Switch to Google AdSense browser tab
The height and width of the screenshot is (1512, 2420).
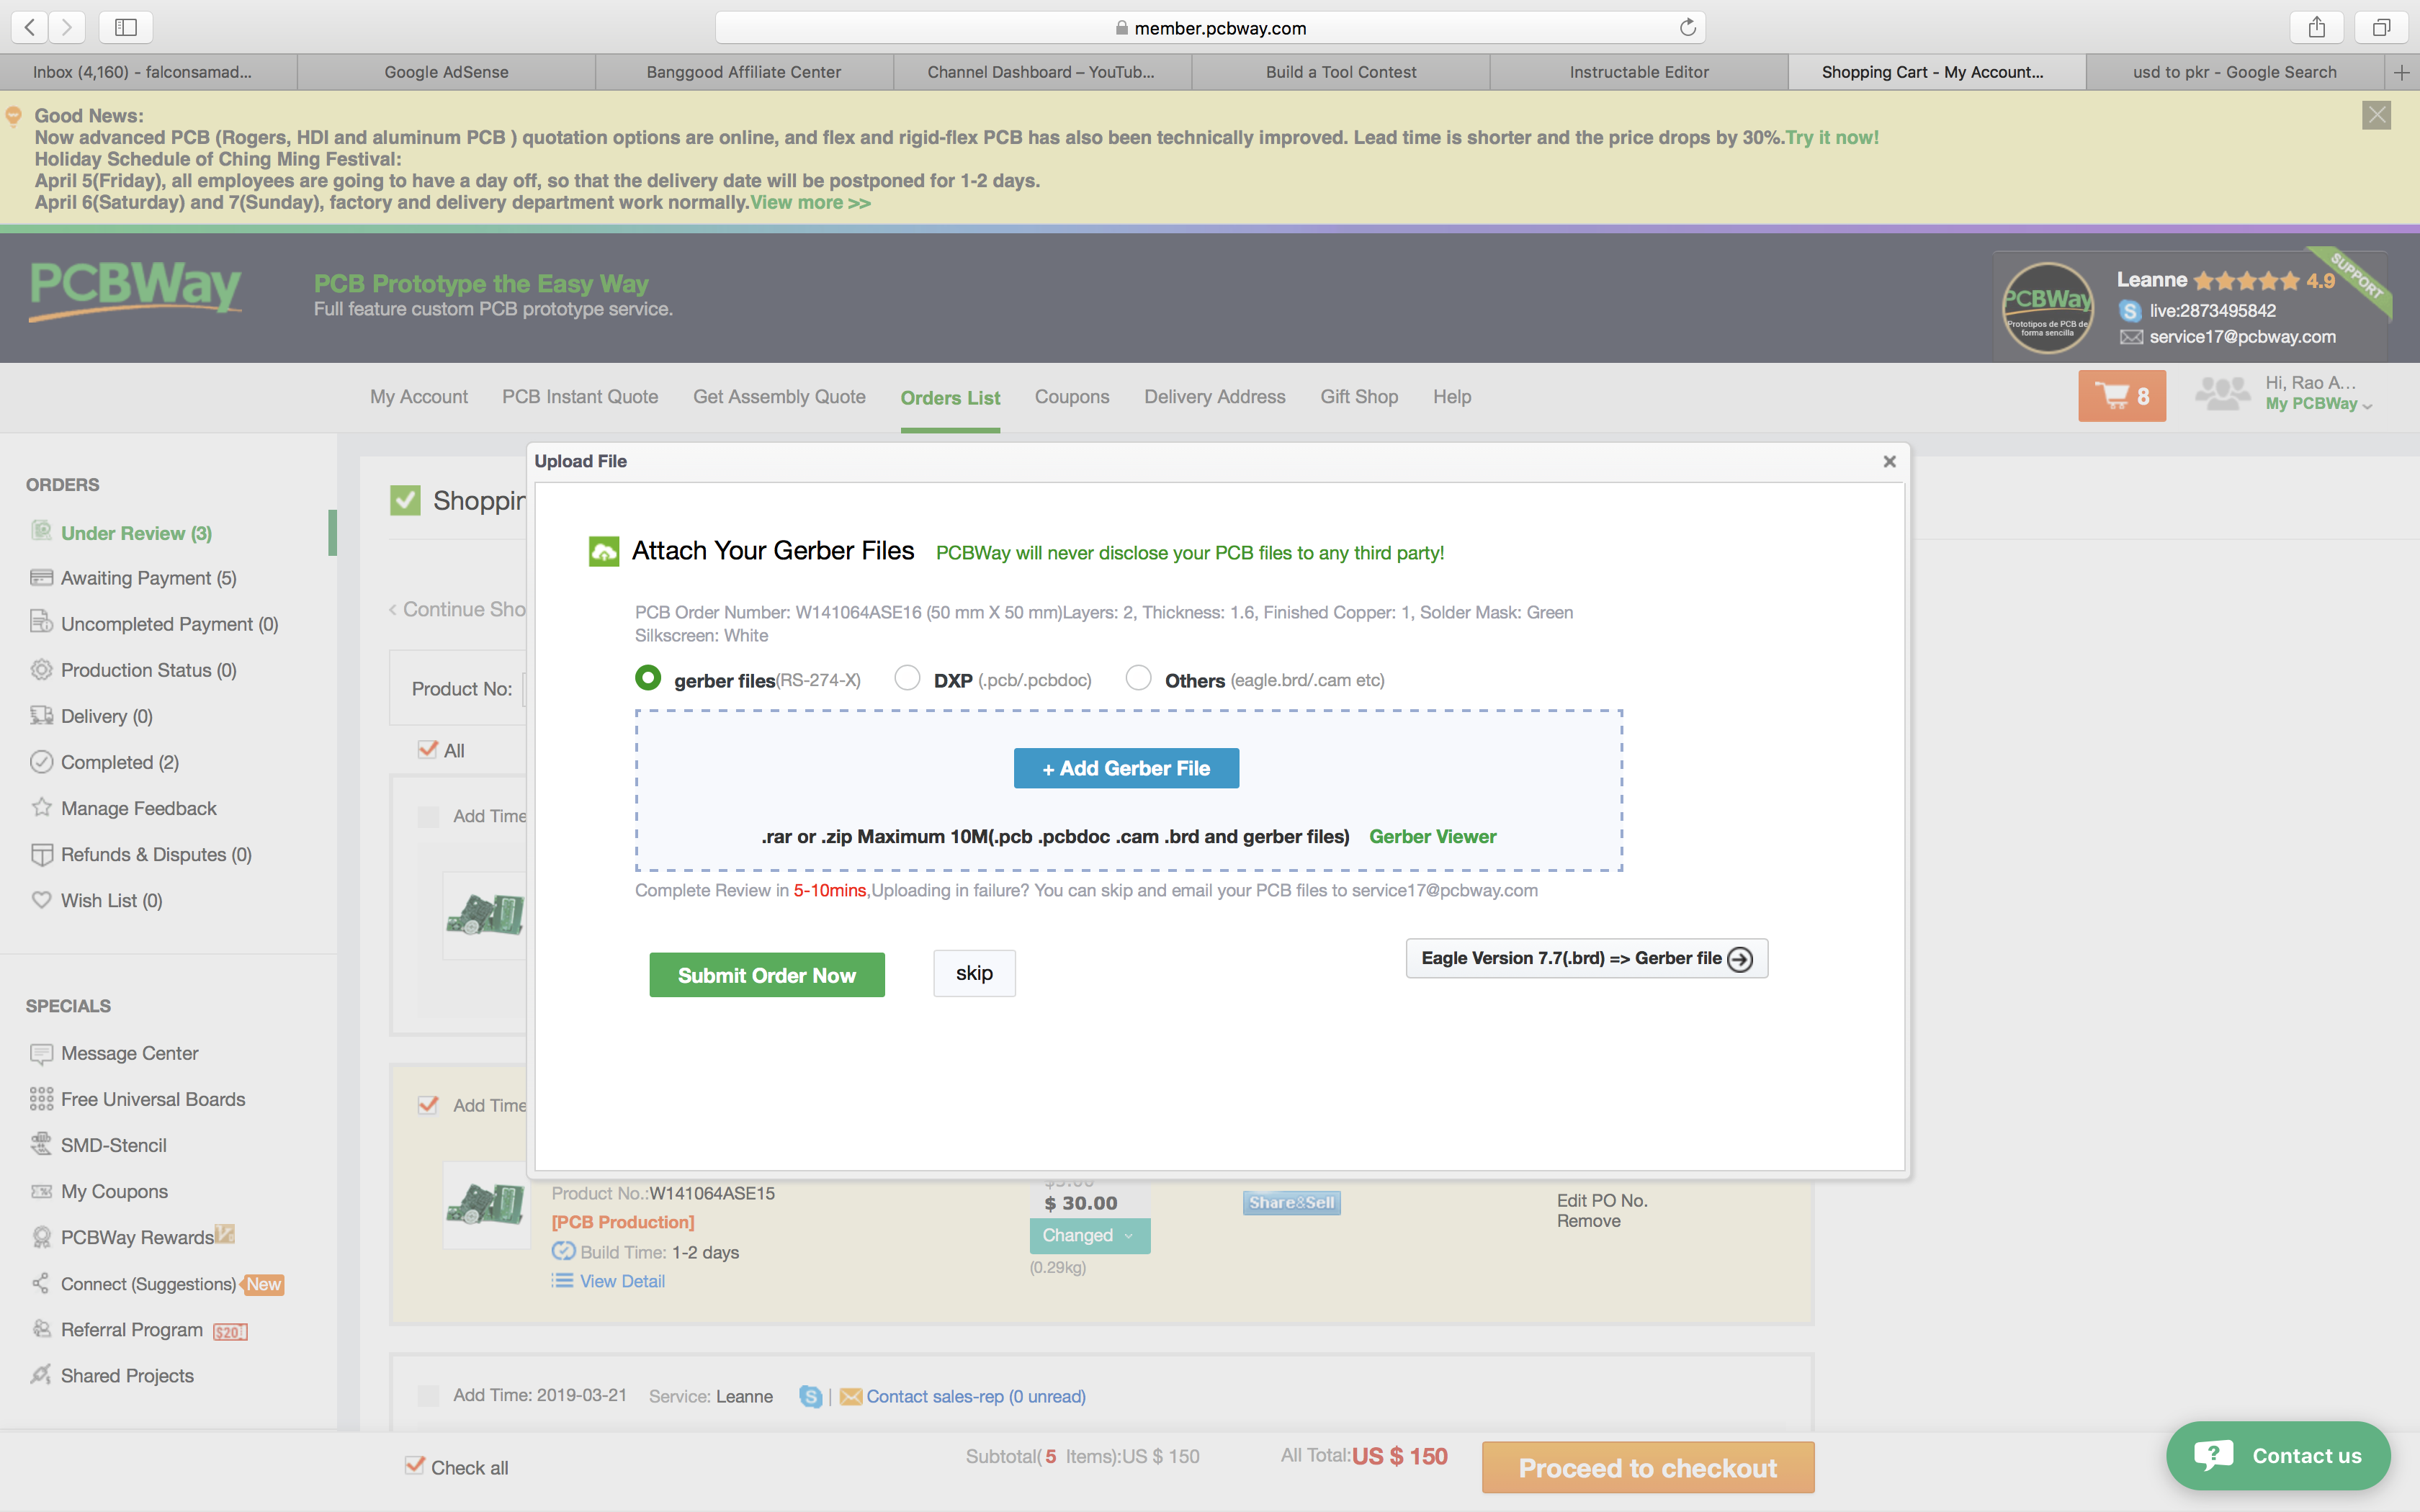[x=446, y=72]
